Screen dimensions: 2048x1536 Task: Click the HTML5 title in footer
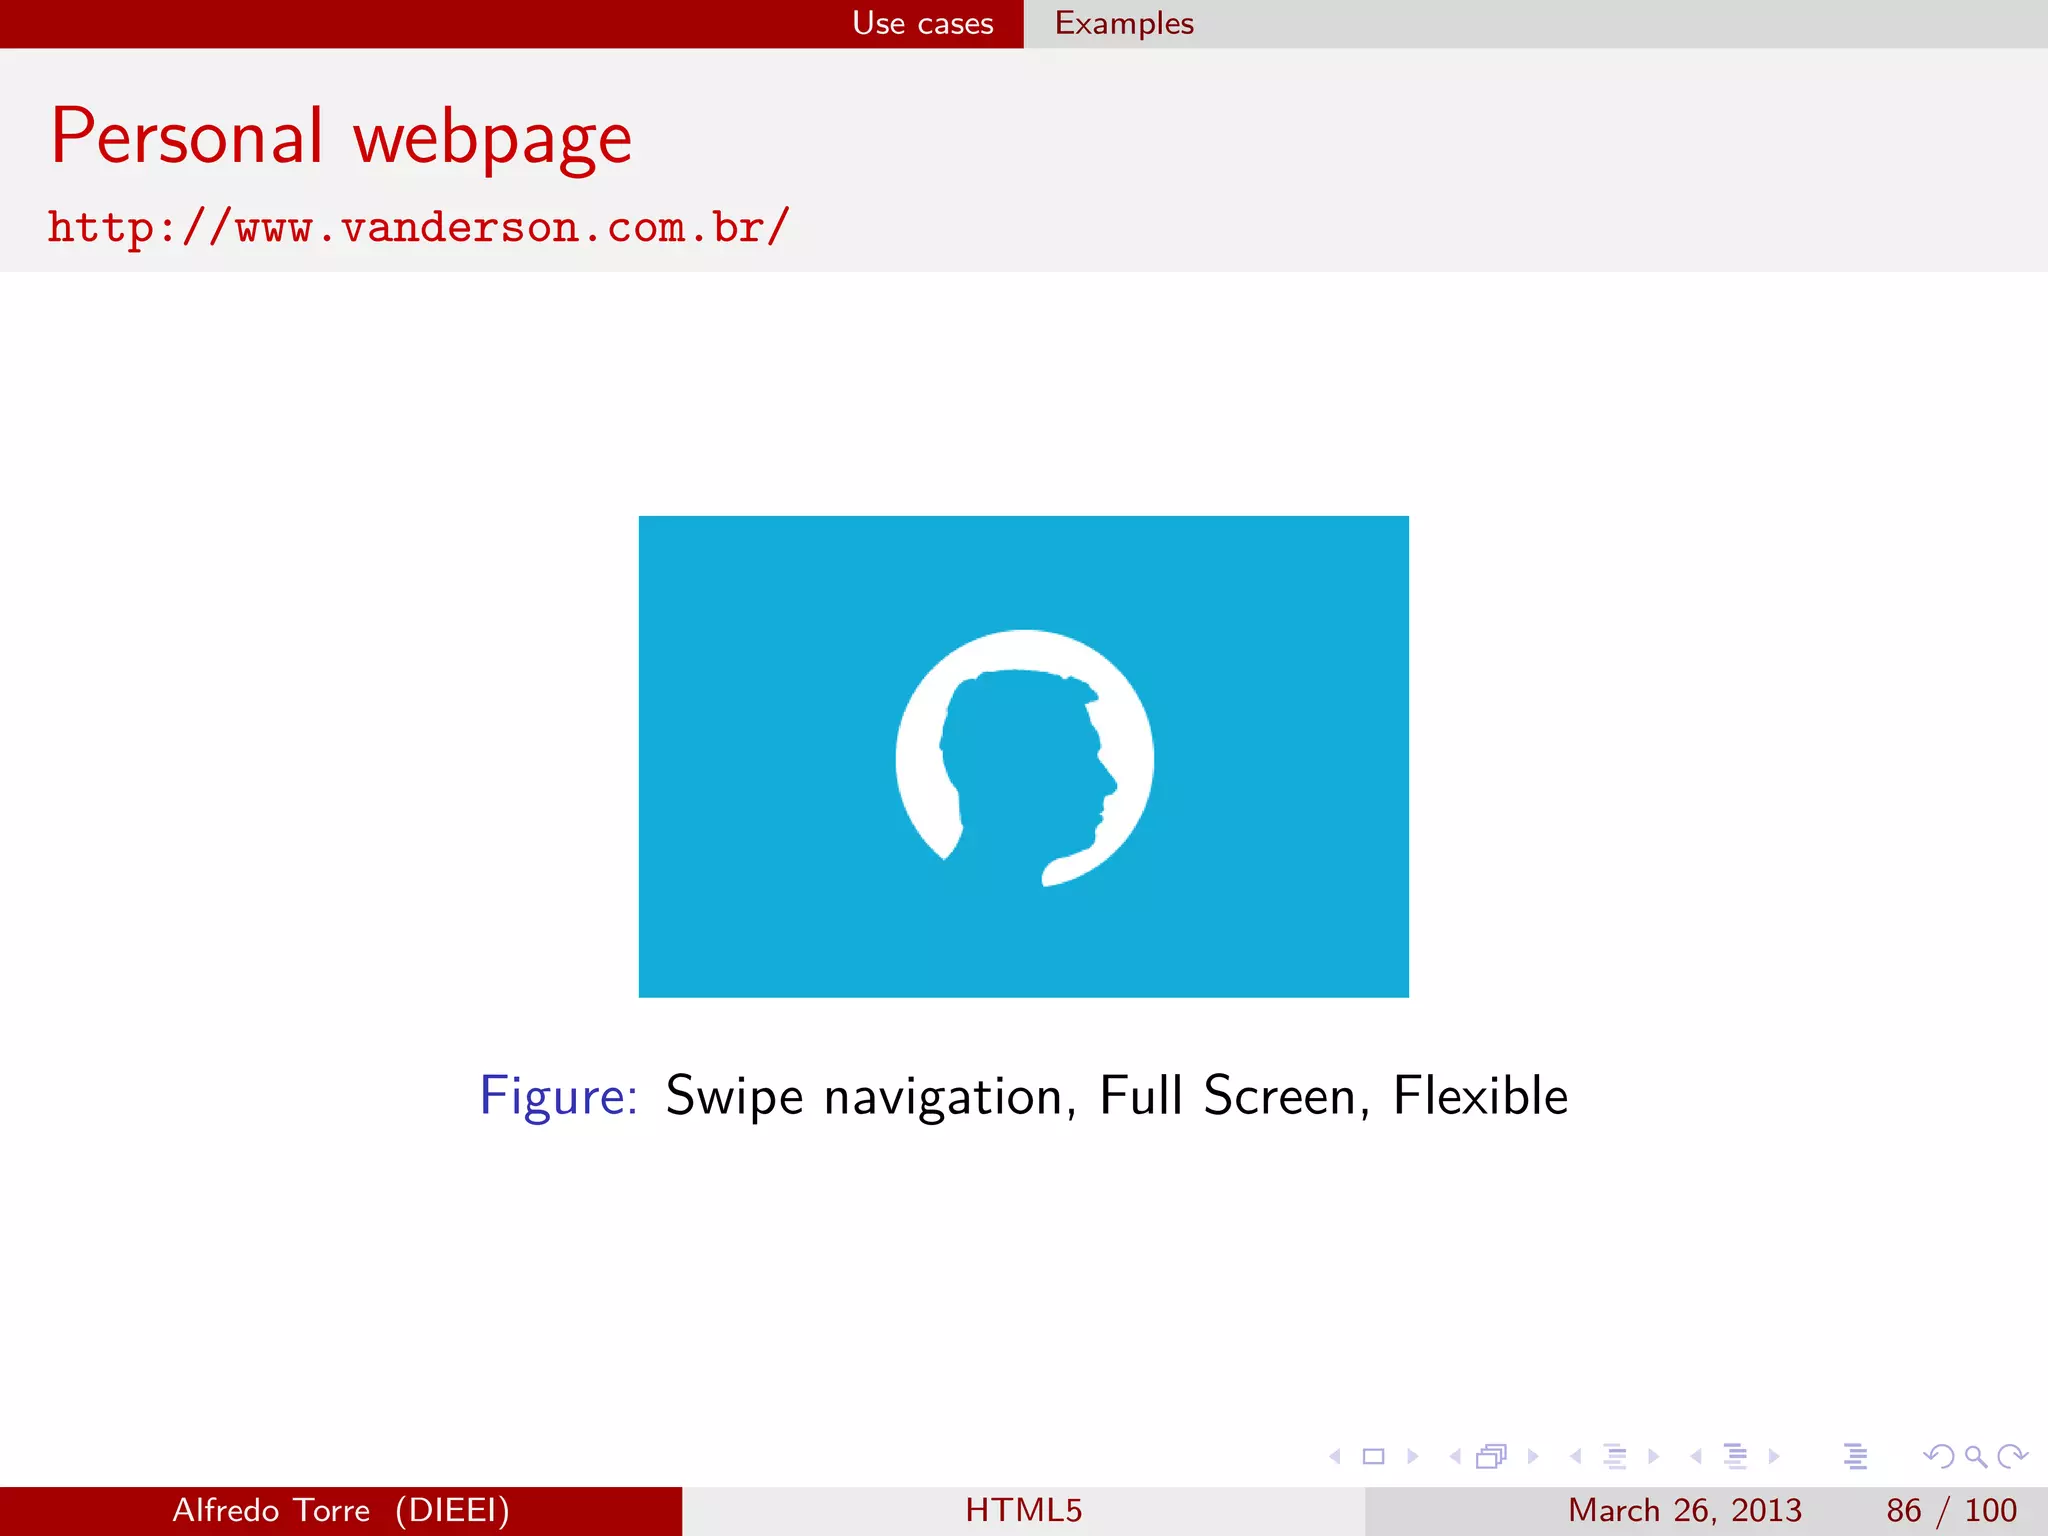point(1024,1510)
